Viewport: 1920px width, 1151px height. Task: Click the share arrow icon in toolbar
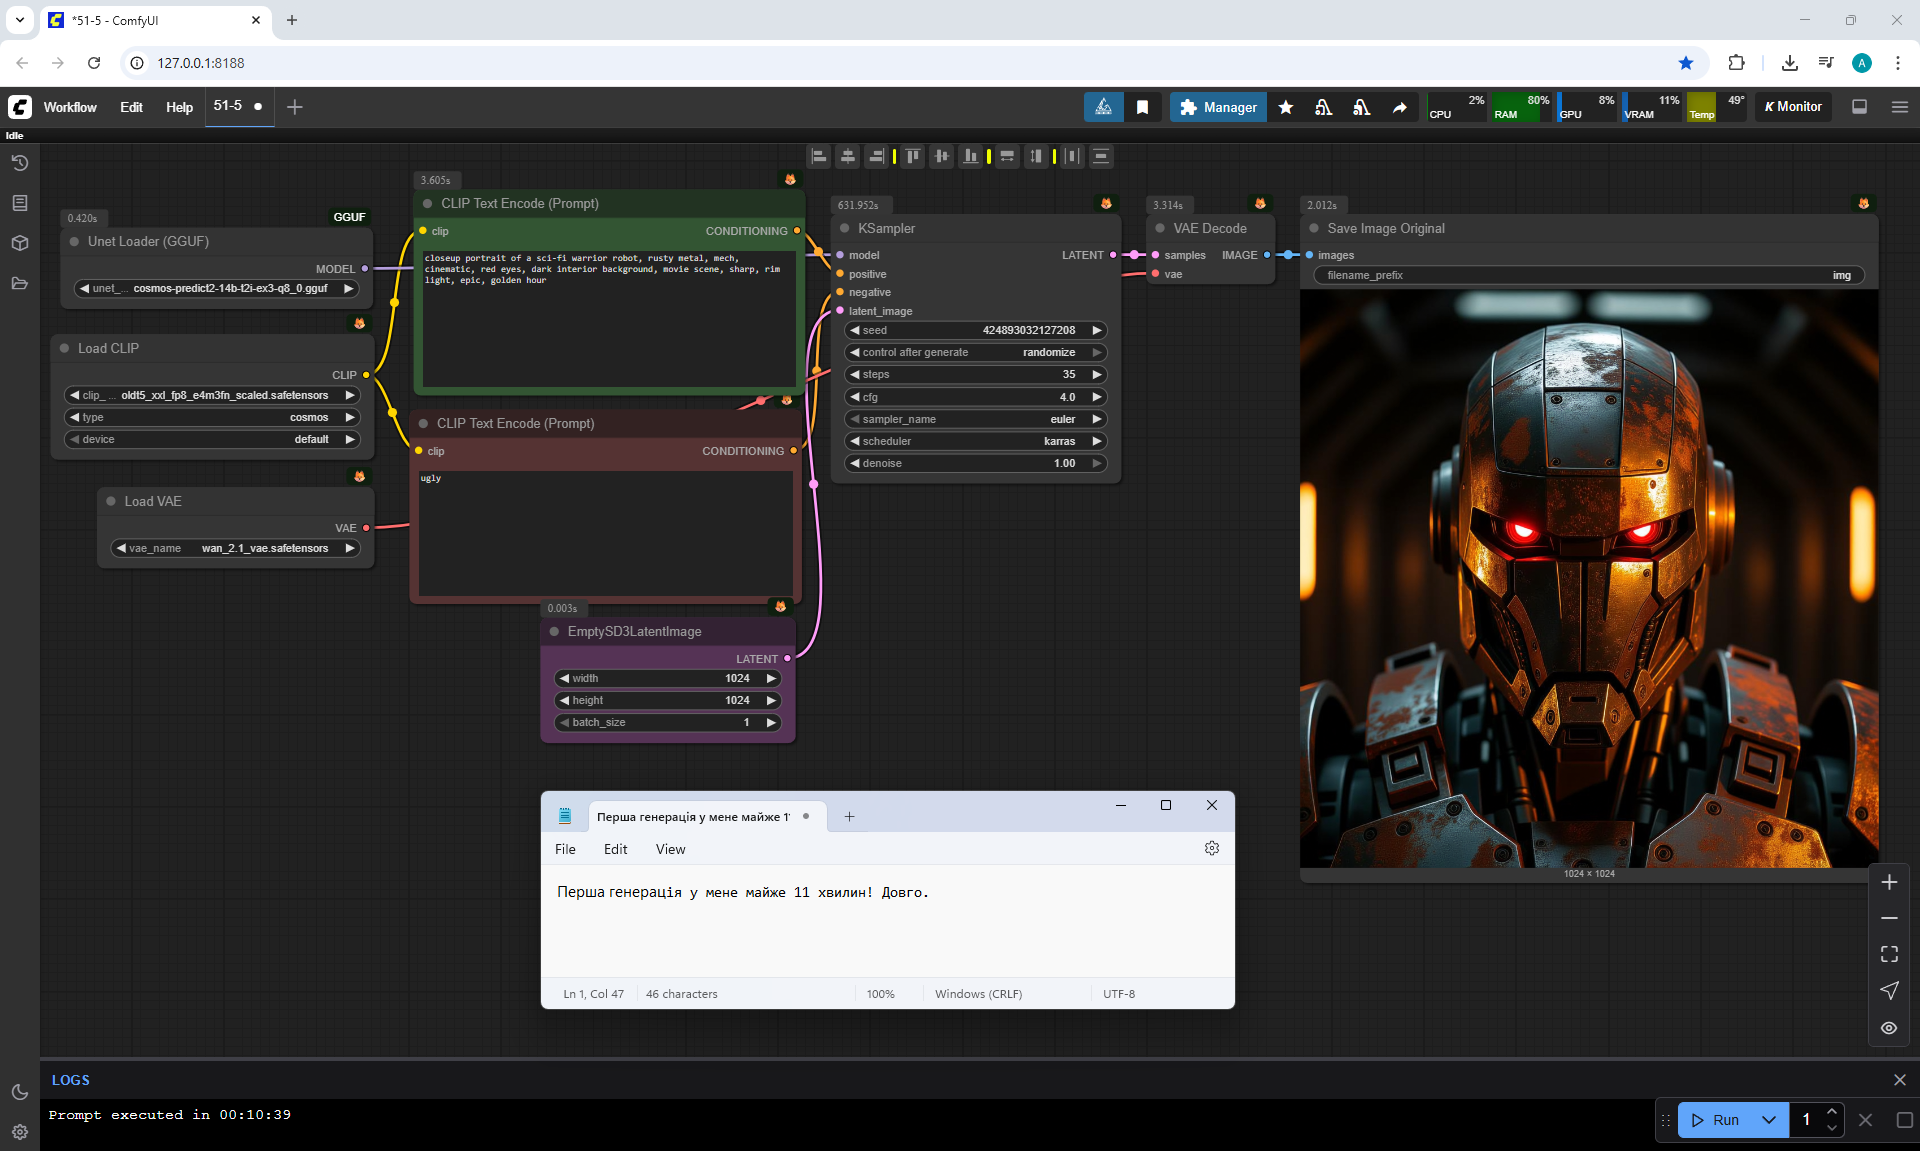click(x=1399, y=107)
